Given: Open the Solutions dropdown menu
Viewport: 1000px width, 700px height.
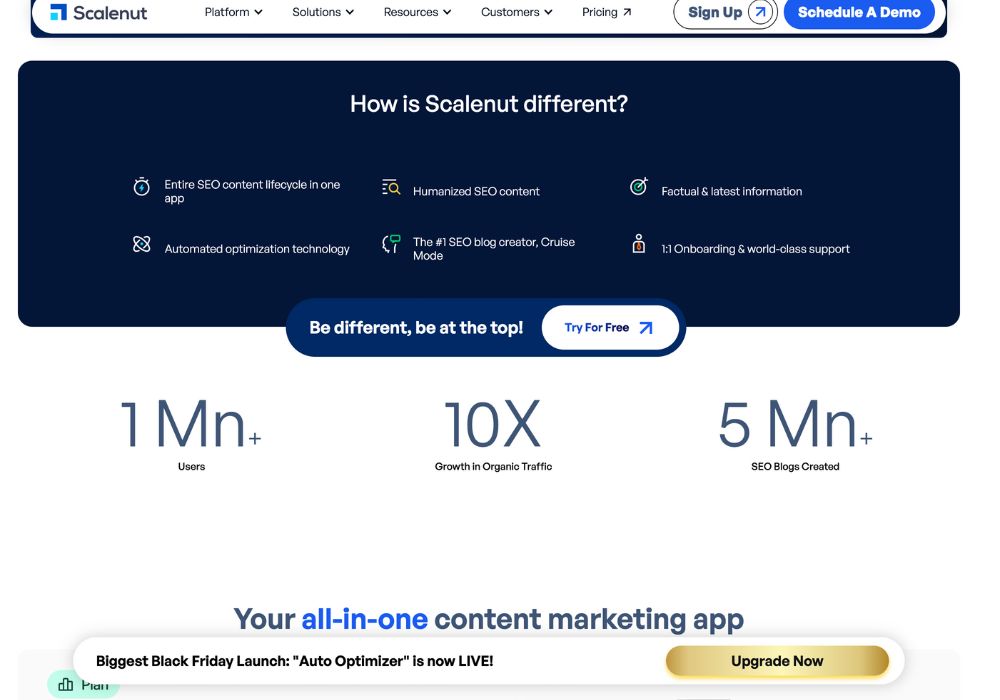Looking at the screenshot, I should pyautogui.click(x=320, y=12).
